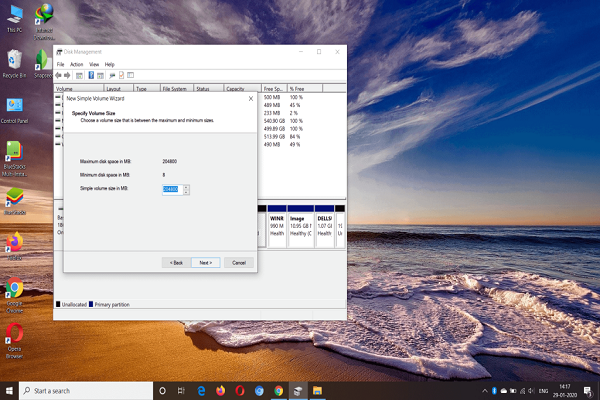This screenshot has width=600, height=400.
Task: Open the This PC desktop icon
Action: coord(15,16)
